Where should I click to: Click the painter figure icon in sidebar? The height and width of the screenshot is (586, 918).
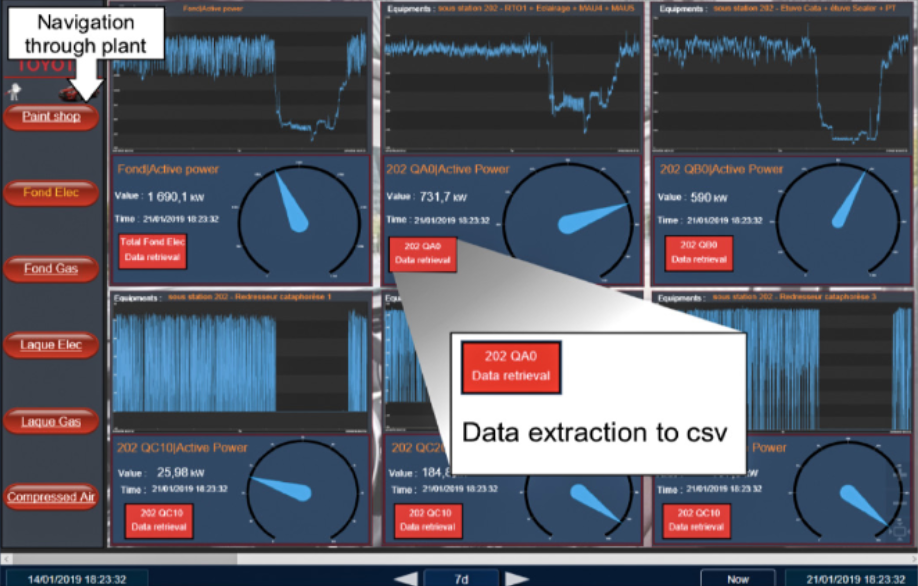14,91
